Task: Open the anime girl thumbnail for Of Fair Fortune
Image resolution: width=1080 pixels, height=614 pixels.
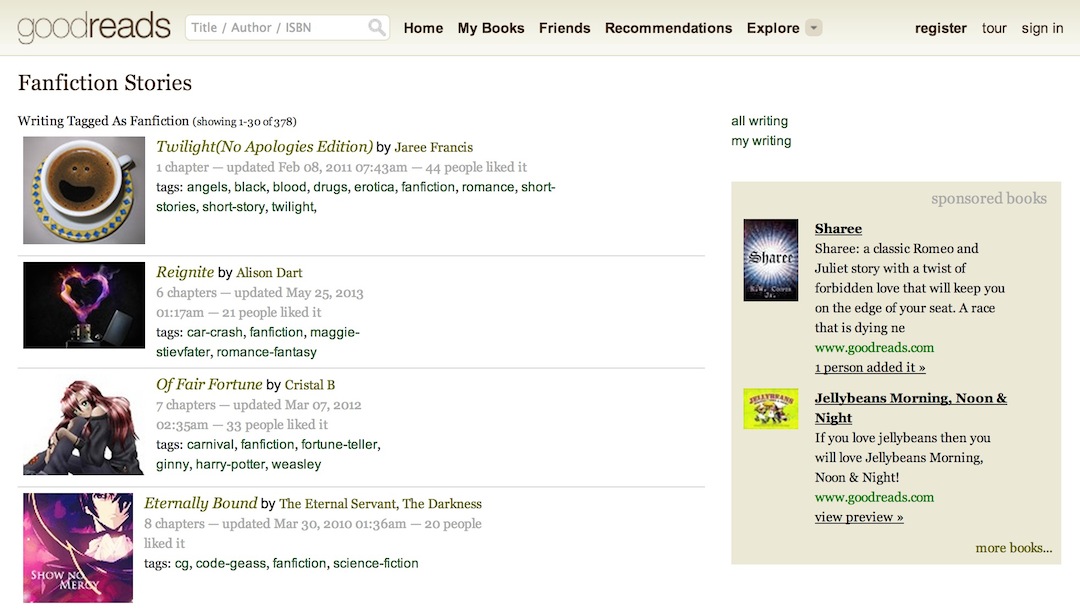Action: (x=84, y=427)
